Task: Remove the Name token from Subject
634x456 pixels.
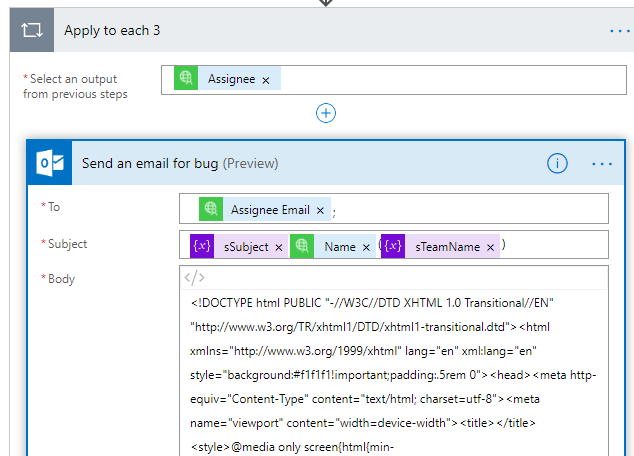Action: pyautogui.click(x=366, y=246)
